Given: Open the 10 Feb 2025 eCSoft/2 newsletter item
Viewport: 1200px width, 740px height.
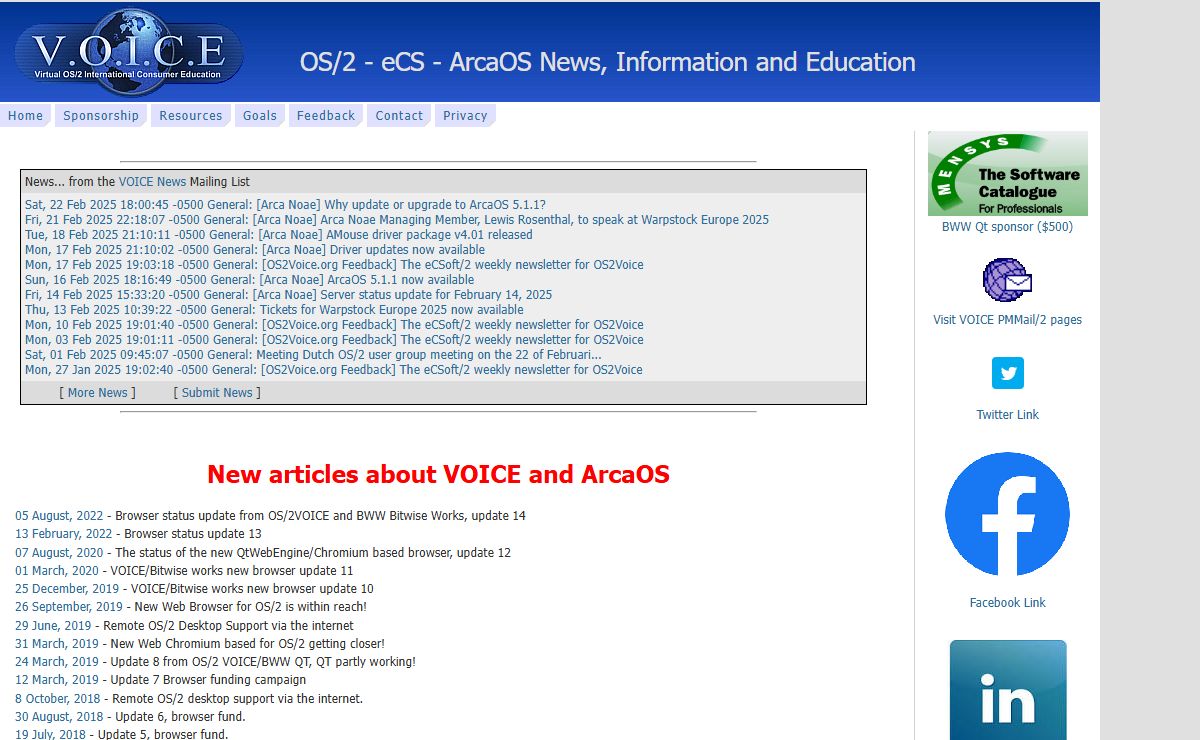Looking at the screenshot, I should click(334, 325).
